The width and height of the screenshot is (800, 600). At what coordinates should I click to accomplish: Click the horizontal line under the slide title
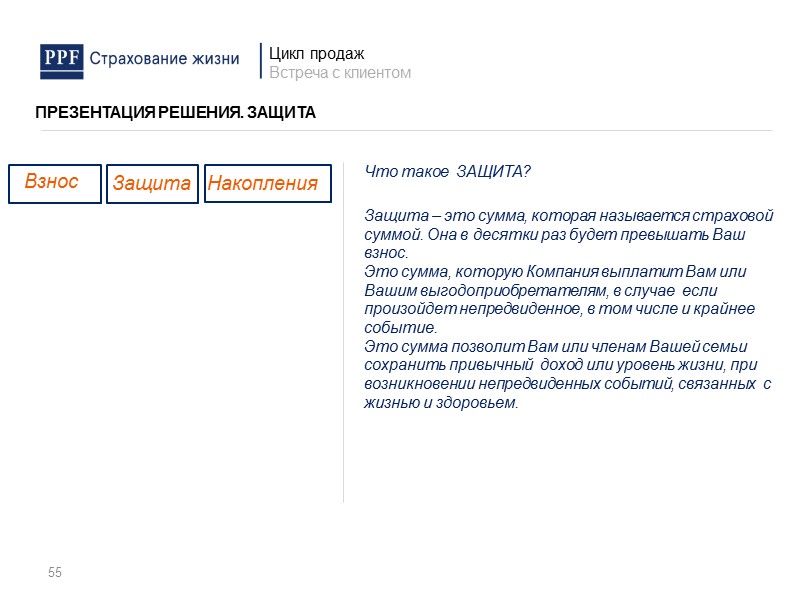tap(400, 131)
